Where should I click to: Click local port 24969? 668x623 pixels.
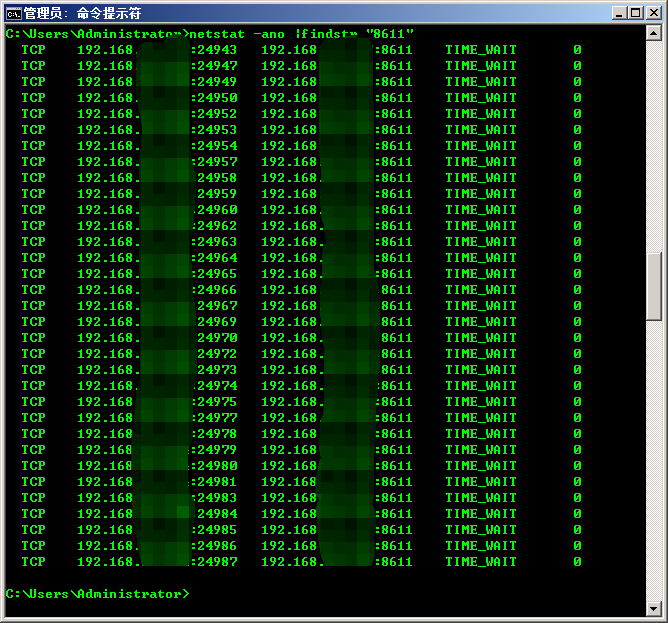pos(217,322)
